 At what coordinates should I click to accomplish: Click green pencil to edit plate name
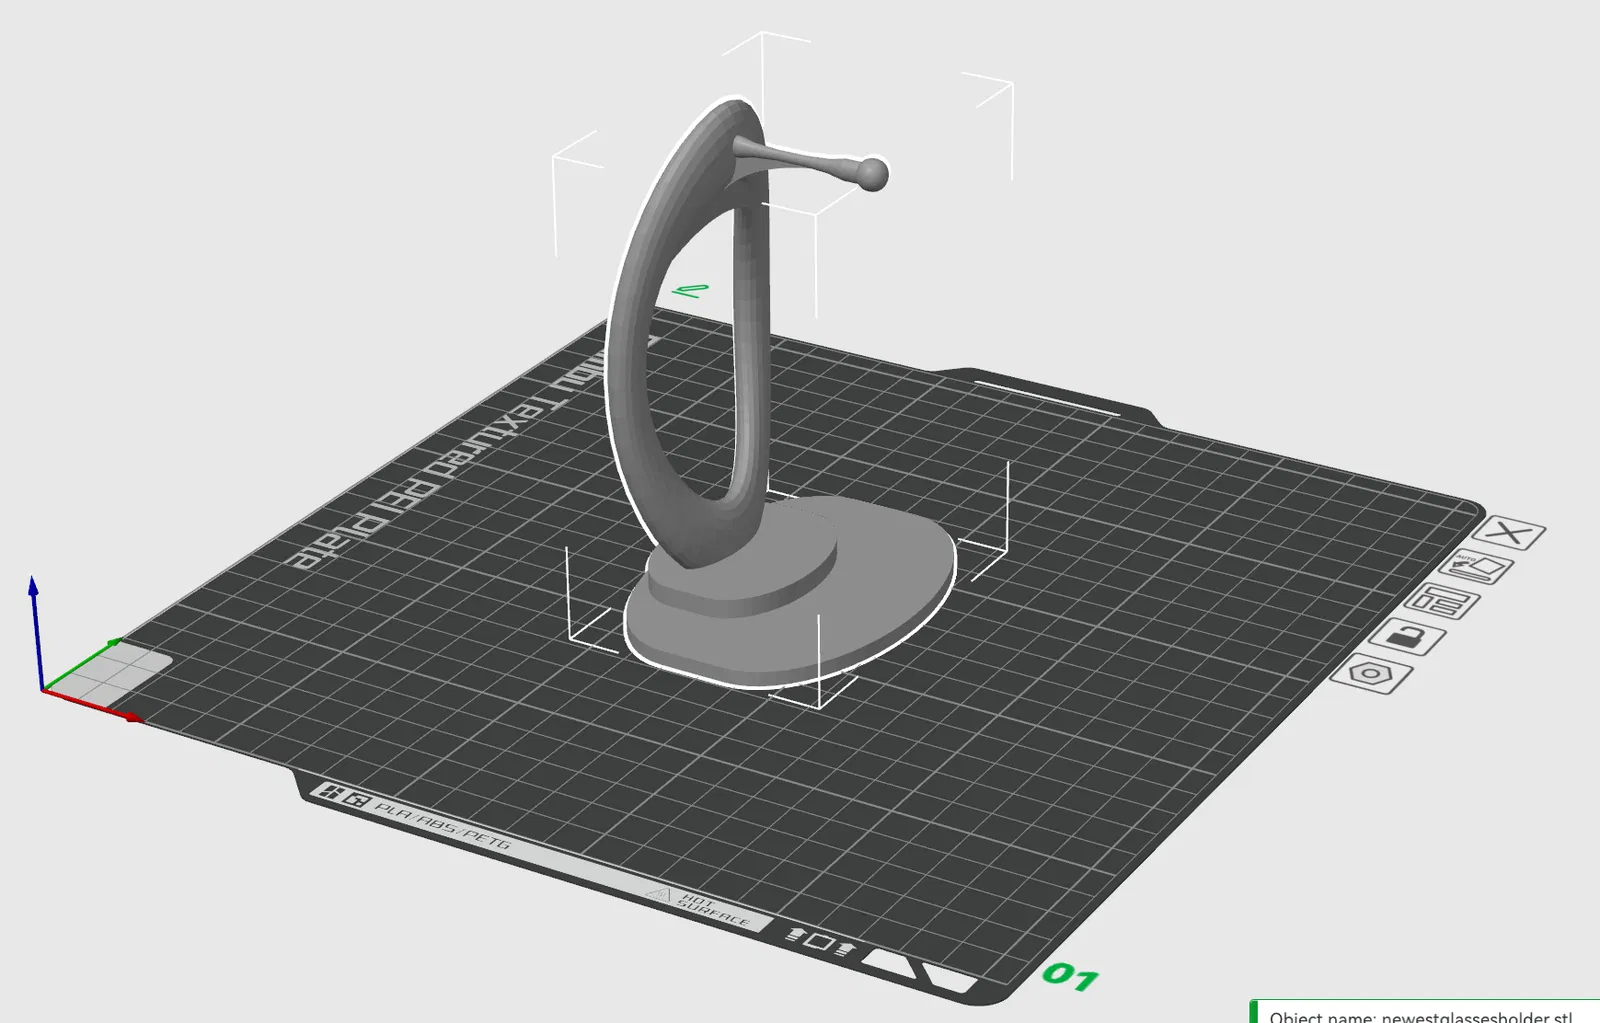click(690, 291)
